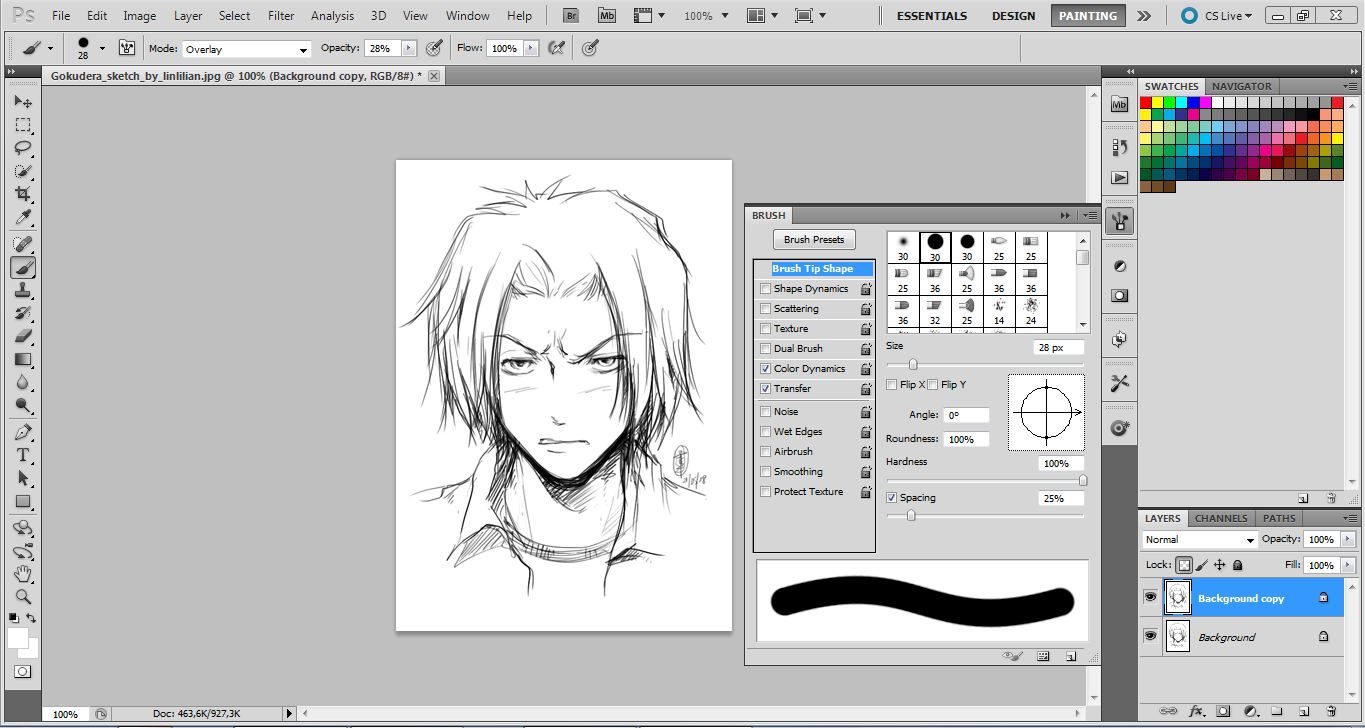
Task: Open the layer Fill arrow
Action: click(1347, 565)
